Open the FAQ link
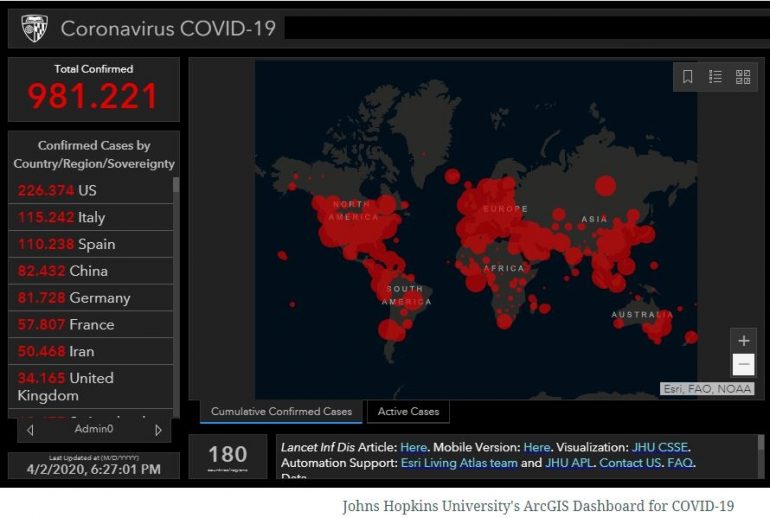Image resolution: width=770 pixels, height=518 pixels. coord(680,463)
